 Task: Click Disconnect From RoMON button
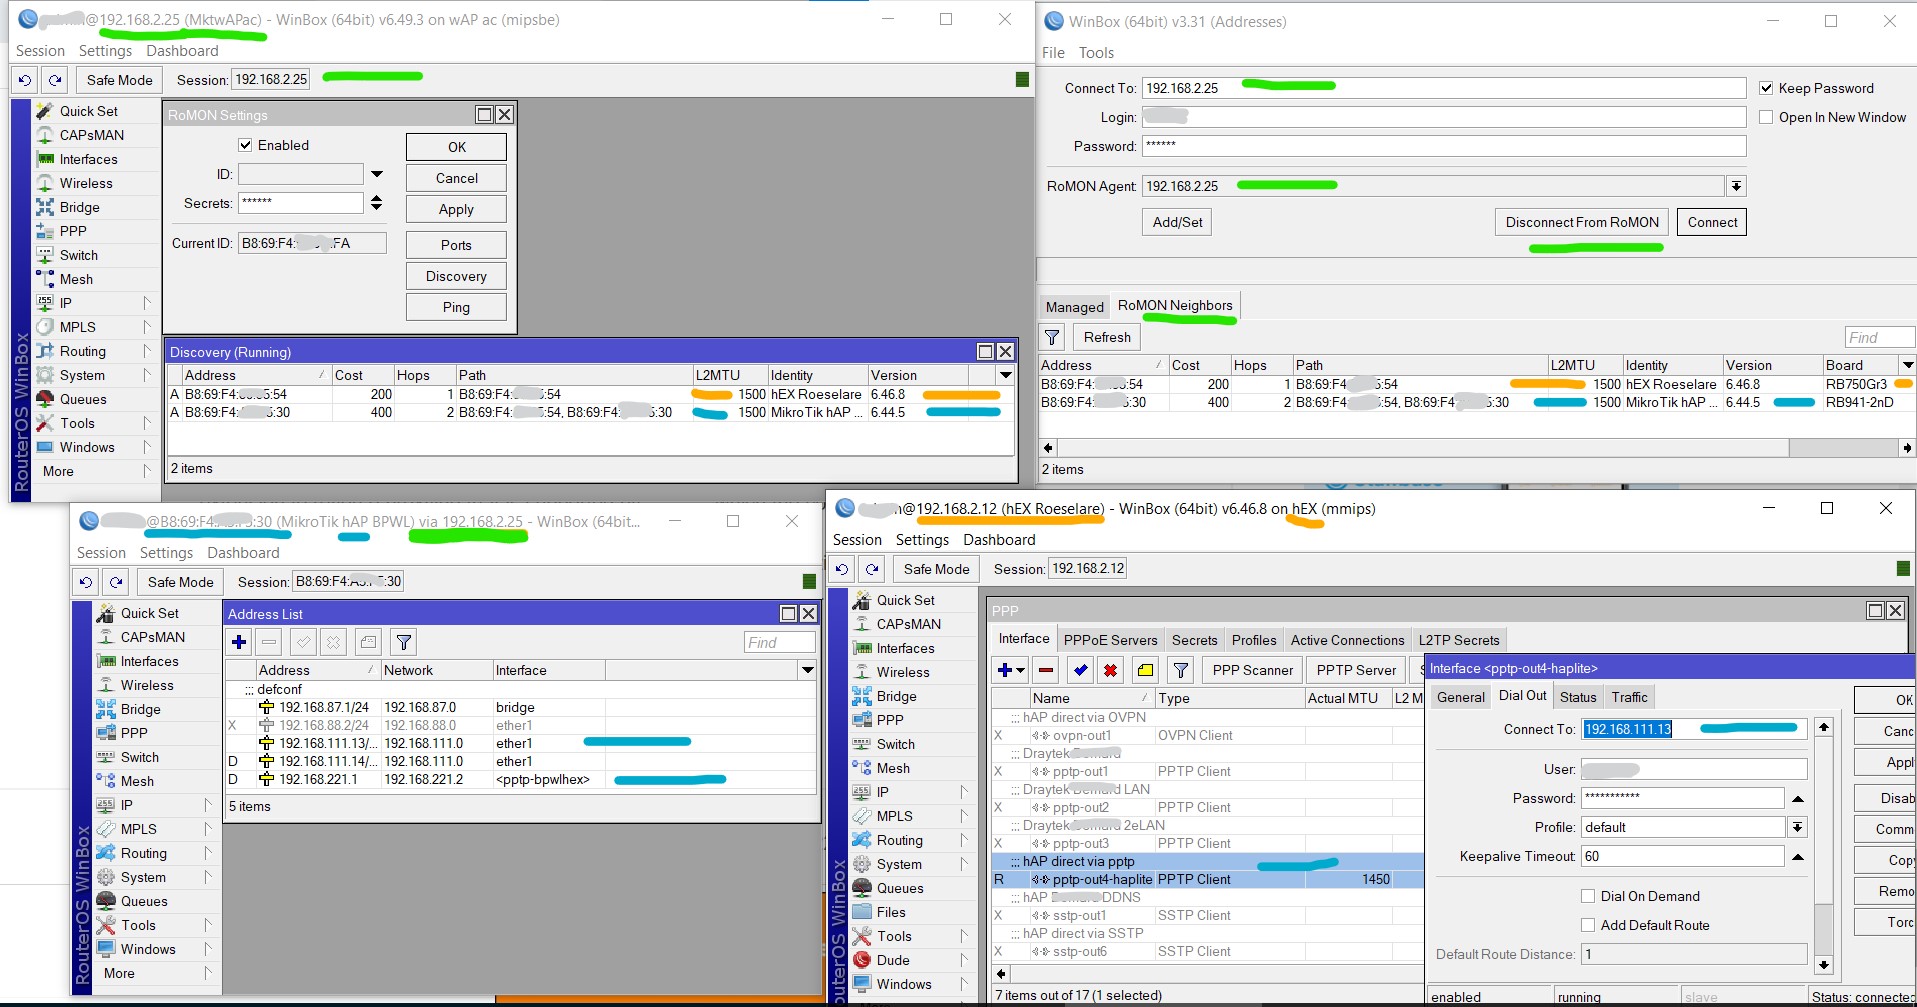coord(1582,222)
